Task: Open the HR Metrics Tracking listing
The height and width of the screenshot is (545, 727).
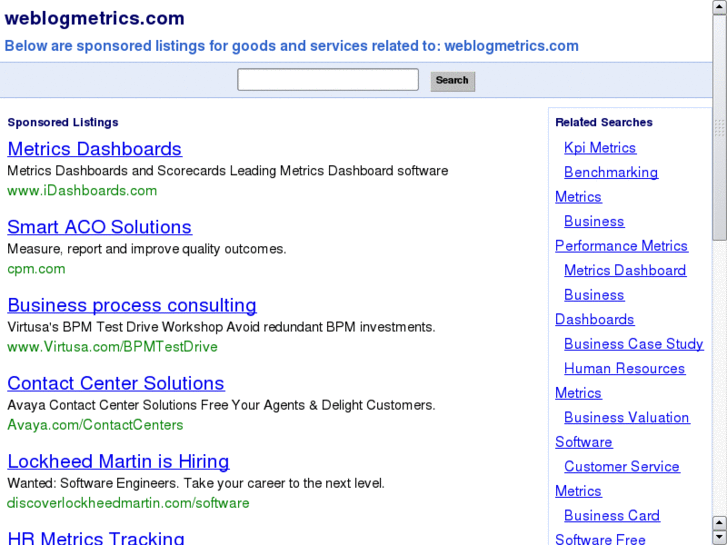Action: point(95,537)
